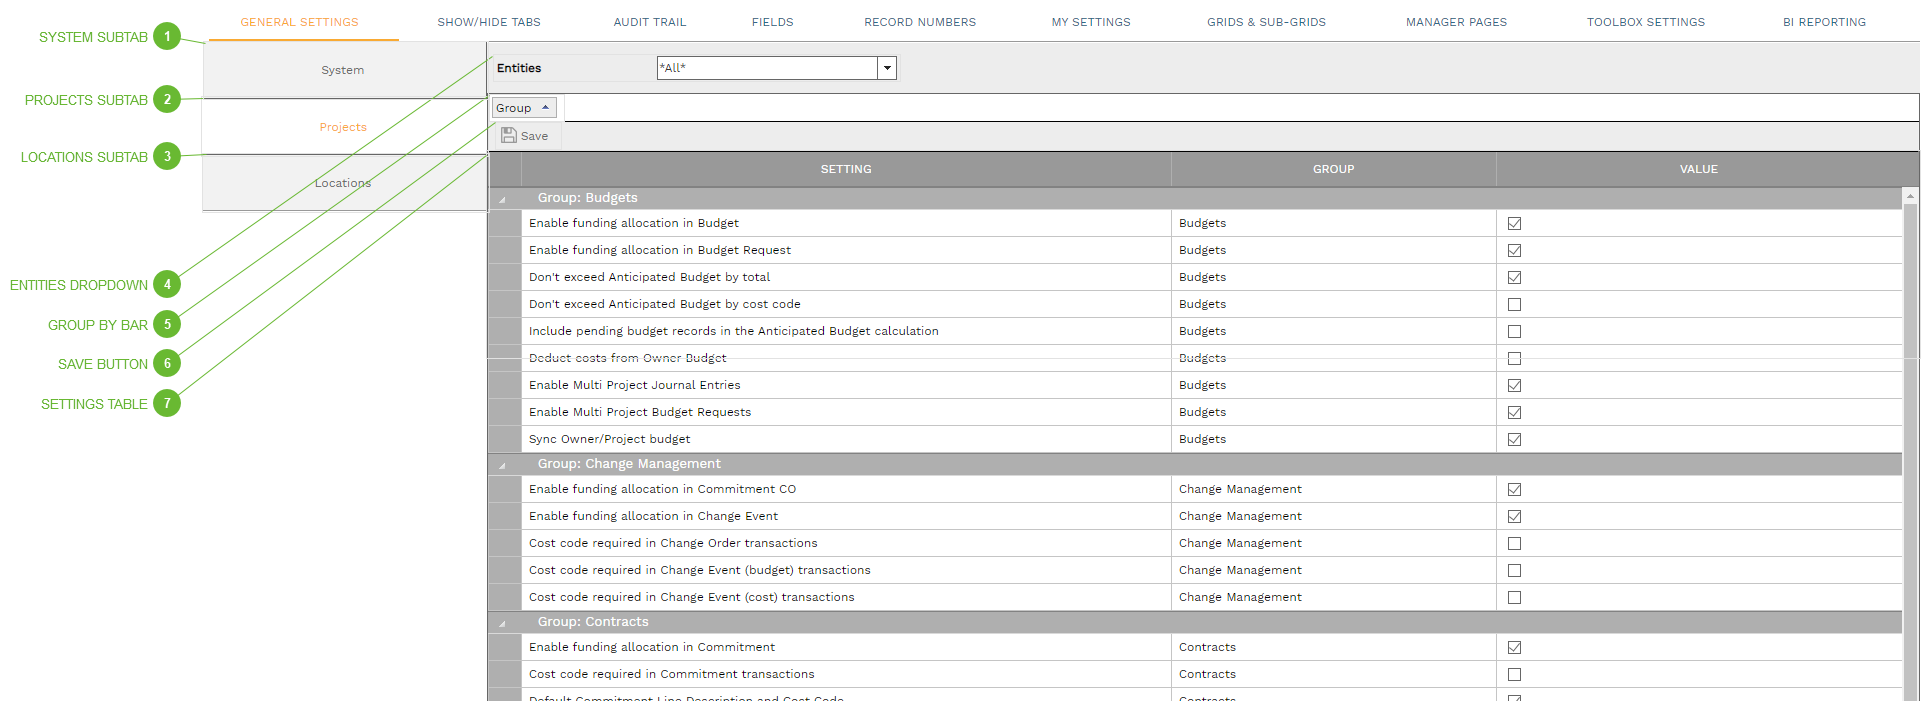Toggle Enable Multi Project Journal Entries checkbox
This screenshot has width=1926, height=704.
click(x=1514, y=385)
